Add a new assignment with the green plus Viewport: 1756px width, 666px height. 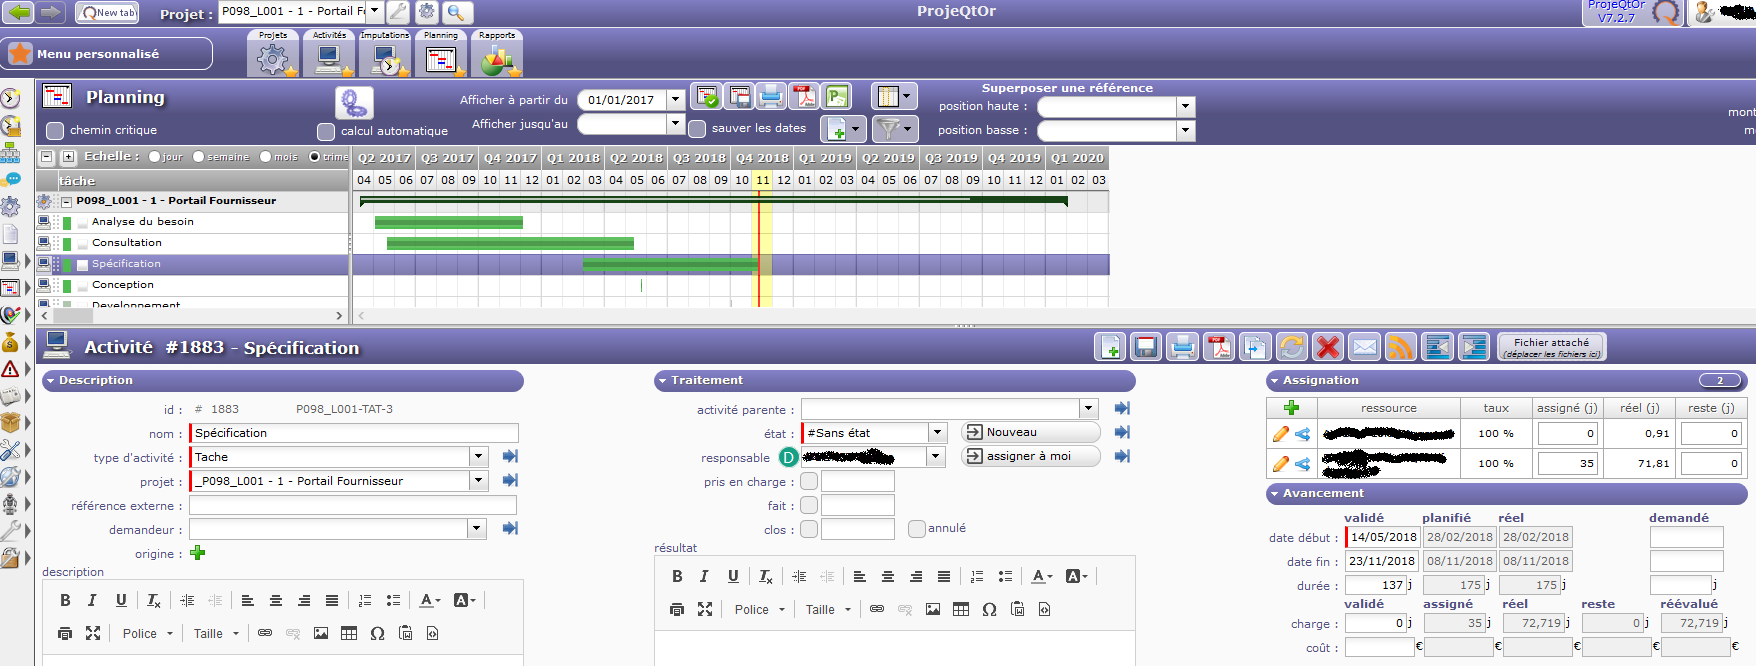click(1291, 408)
